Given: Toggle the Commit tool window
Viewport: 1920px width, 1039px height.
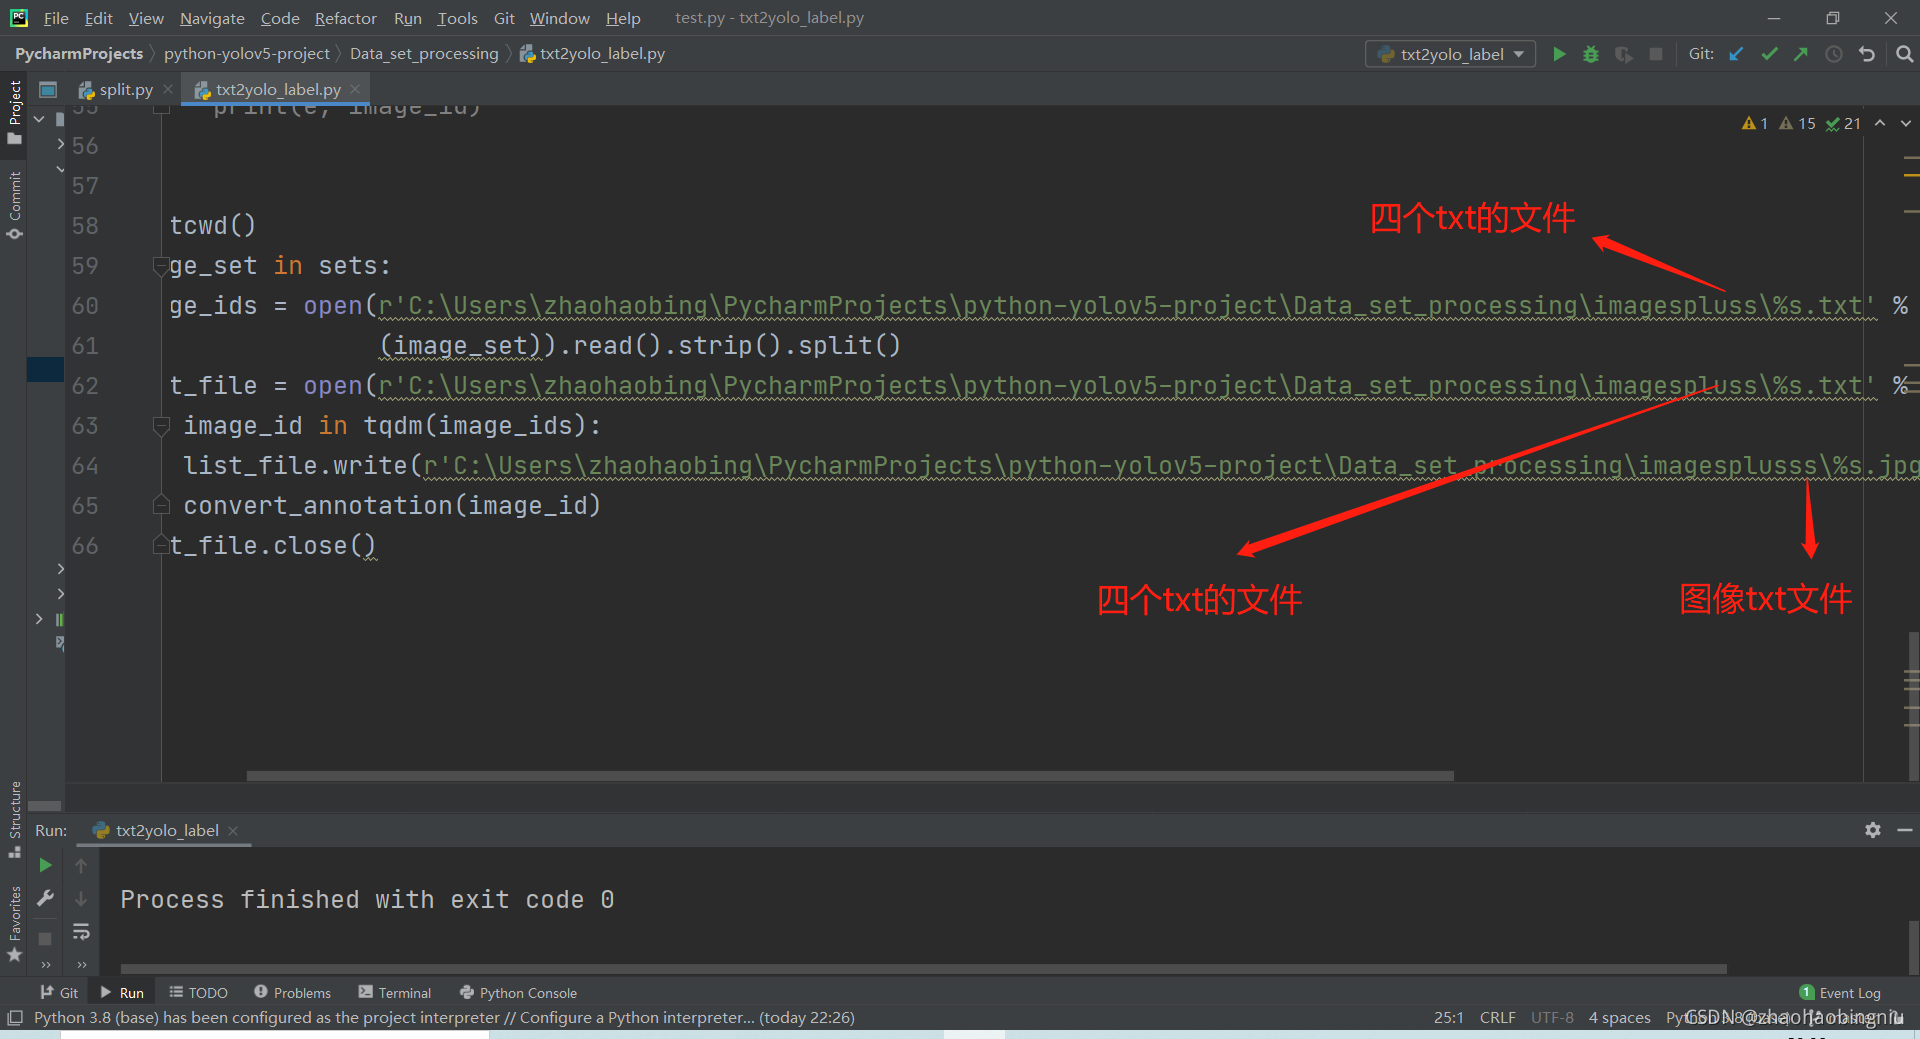Looking at the screenshot, I should pyautogui.click(x=14, y=205).
